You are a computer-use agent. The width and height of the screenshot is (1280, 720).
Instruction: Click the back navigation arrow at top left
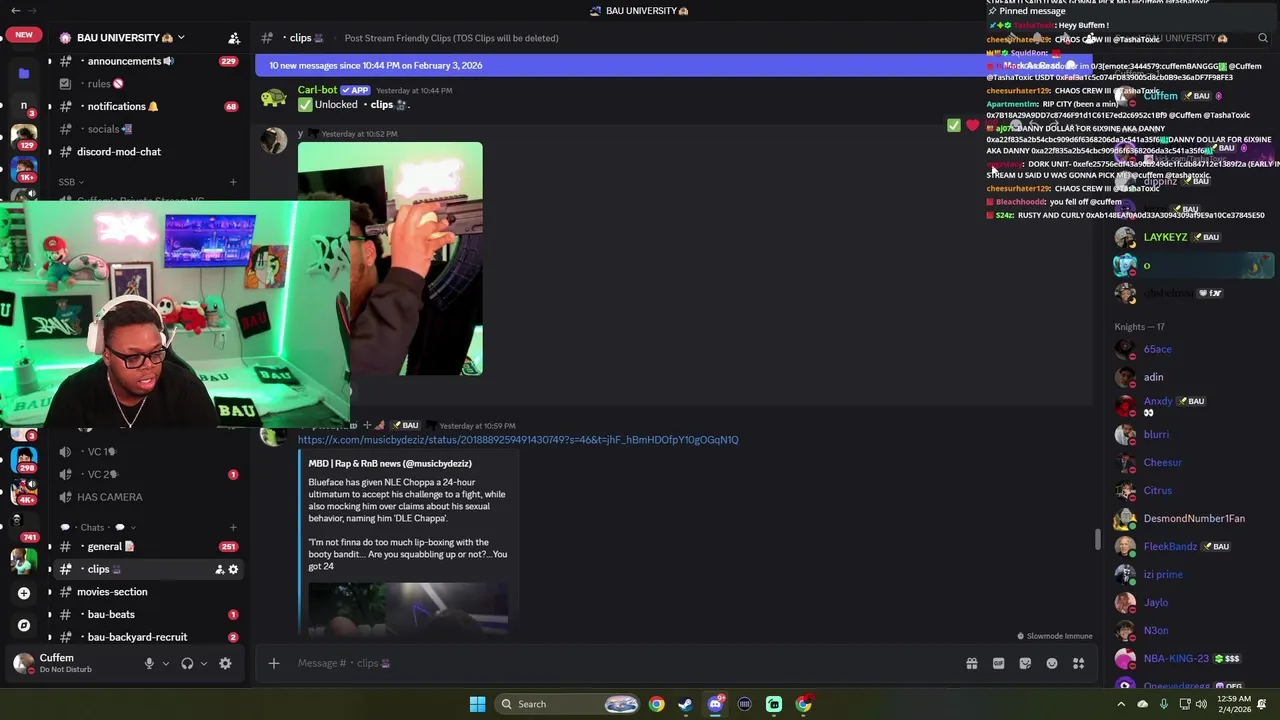[x=15, y=10]
